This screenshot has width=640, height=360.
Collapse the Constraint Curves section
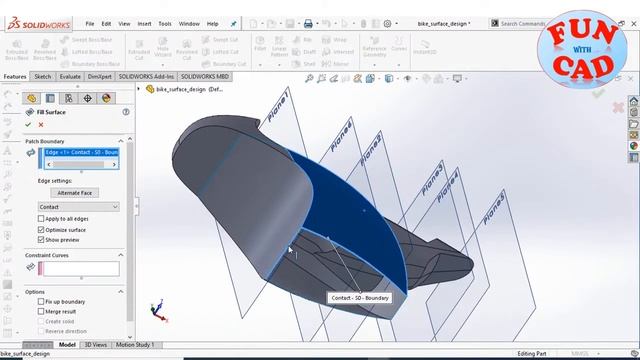(x=121, y=255)
